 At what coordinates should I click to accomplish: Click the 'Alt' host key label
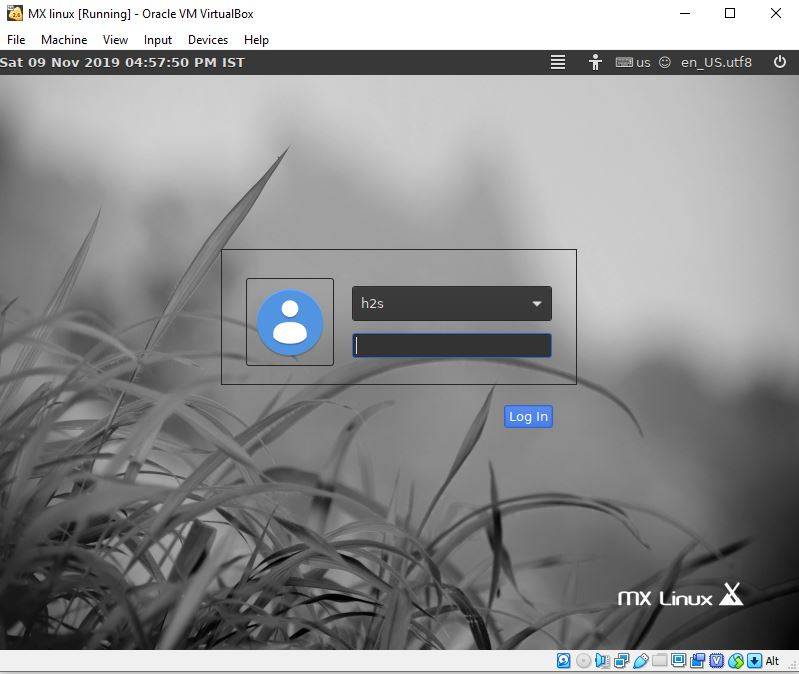(772, 661)
